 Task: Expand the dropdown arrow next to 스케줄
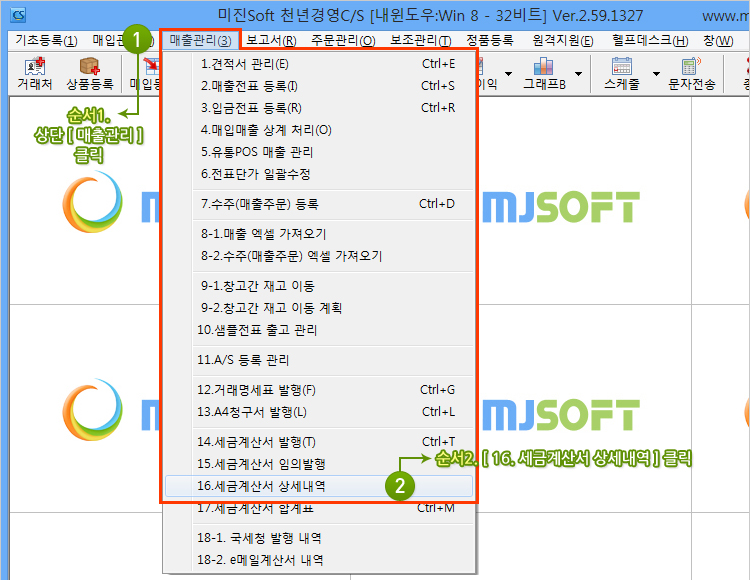[x=656, y=74]
